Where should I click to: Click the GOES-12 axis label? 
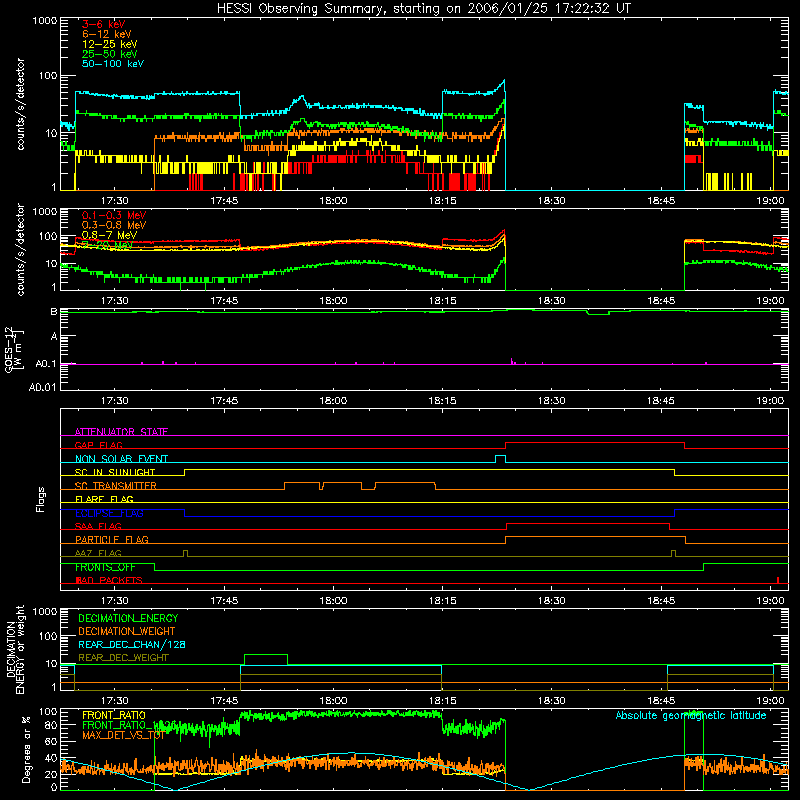pos(14,349)
